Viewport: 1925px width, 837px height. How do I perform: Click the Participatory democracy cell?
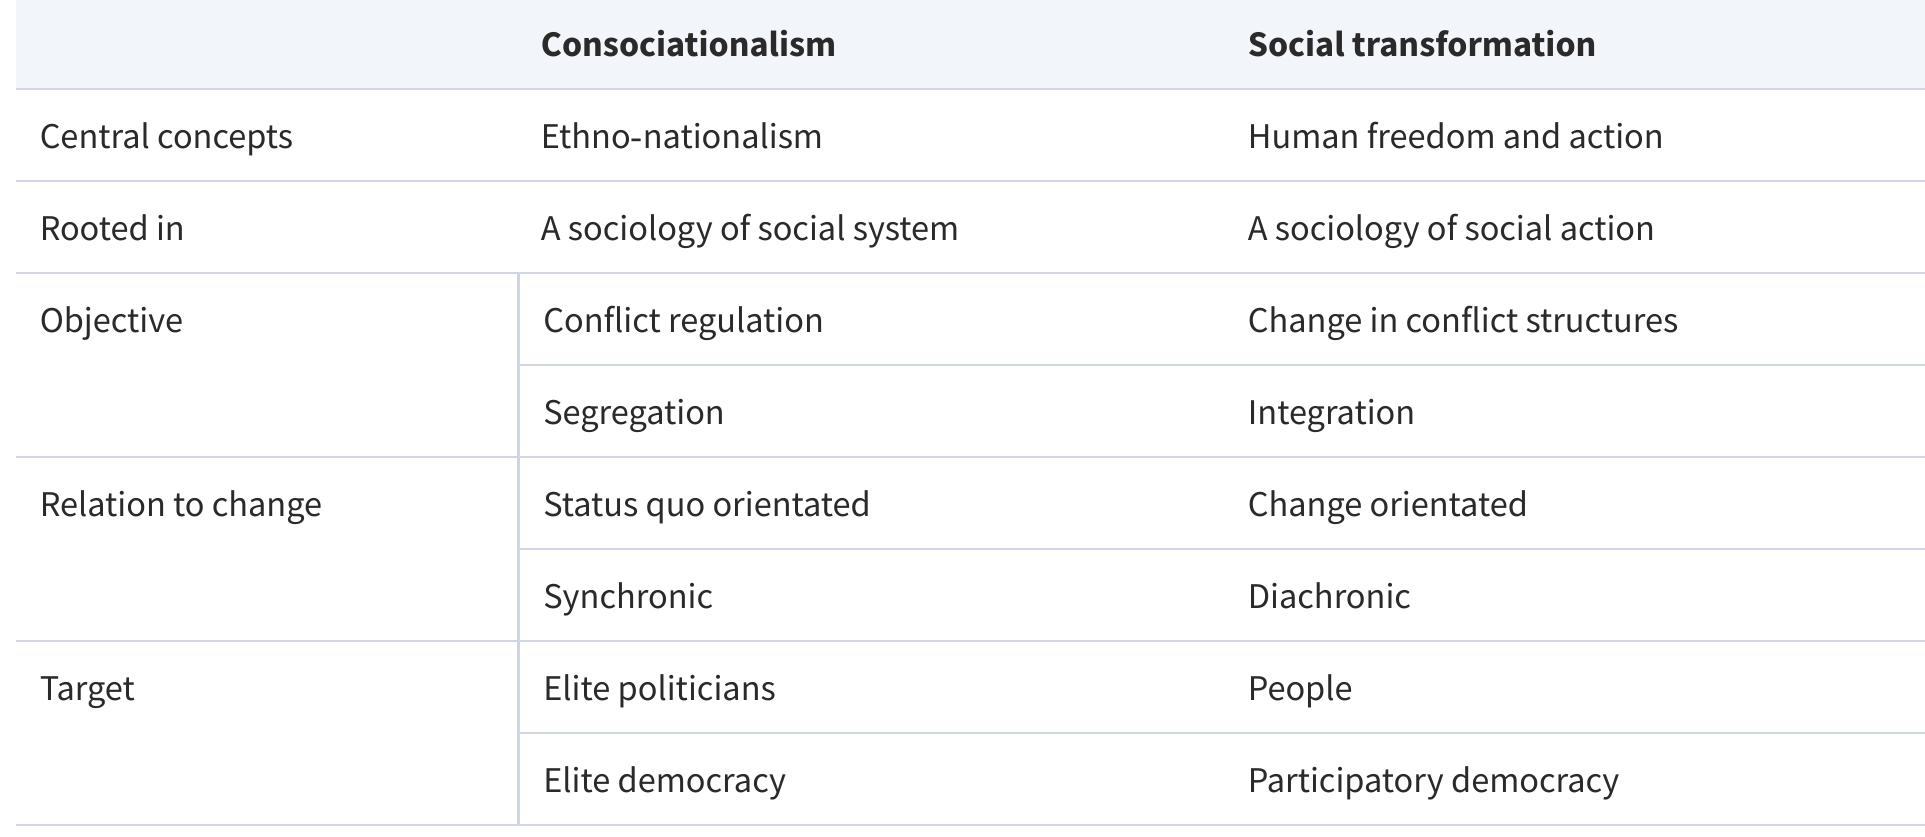click(1432, 780)
